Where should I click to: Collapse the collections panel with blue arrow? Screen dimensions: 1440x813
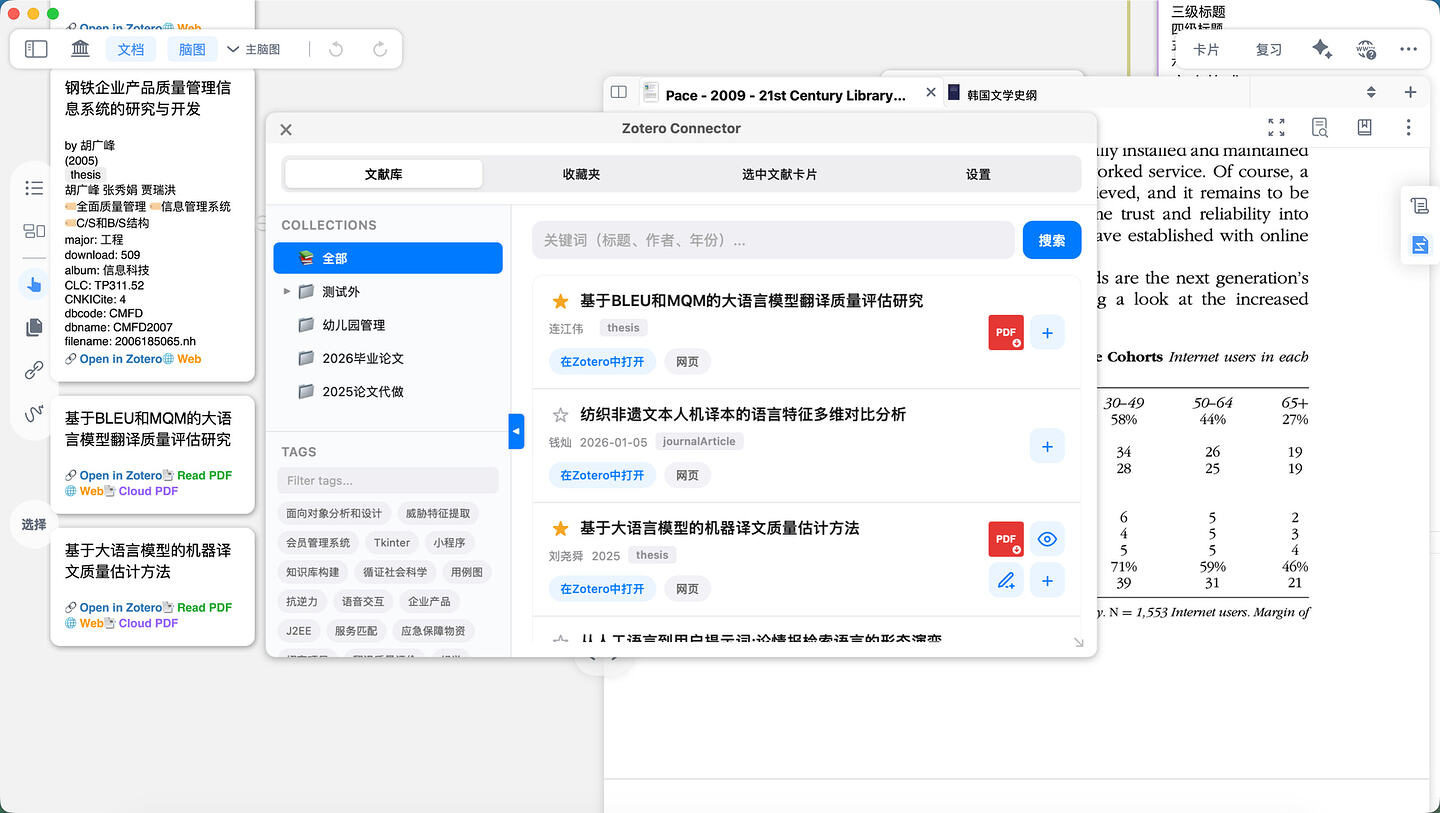tap(516, 431)
